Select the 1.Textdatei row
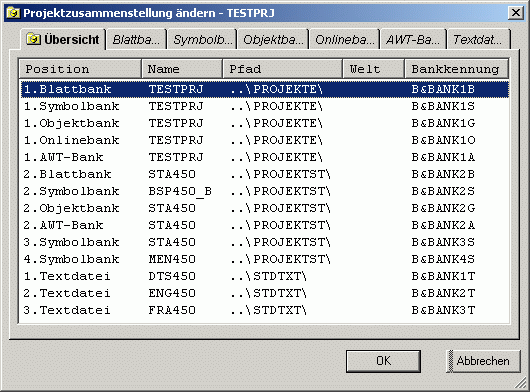Viewport: 530px width, 392px height. pos(265,276)
